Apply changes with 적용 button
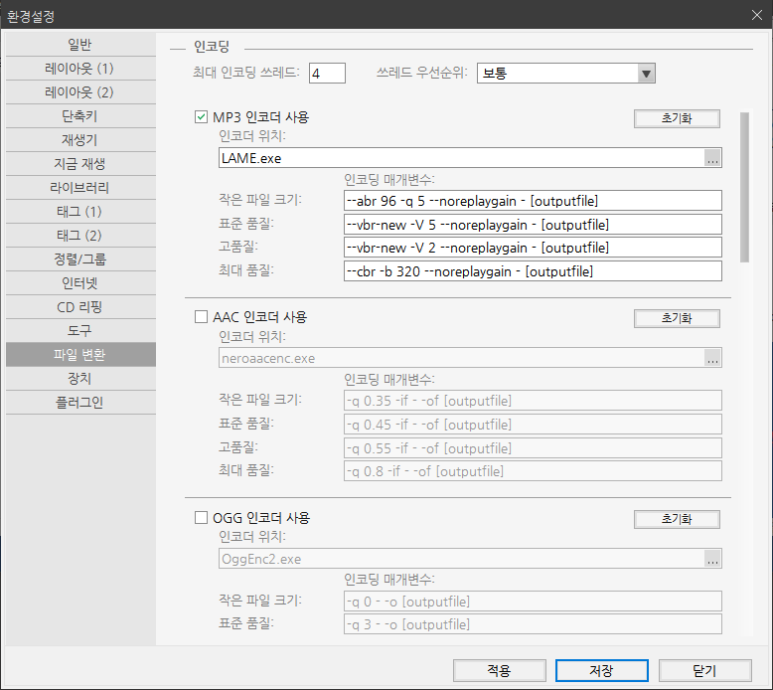The height and width of the screenshot is (690, 773). (499, 671)
